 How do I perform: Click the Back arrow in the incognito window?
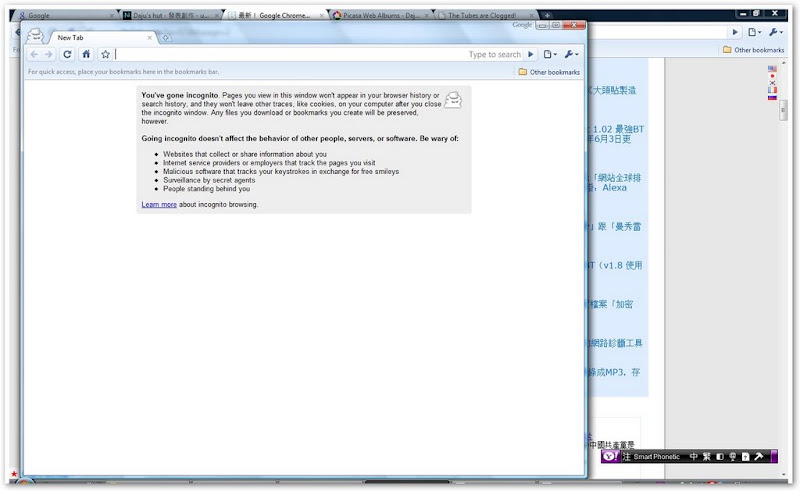tap(34, 54)
